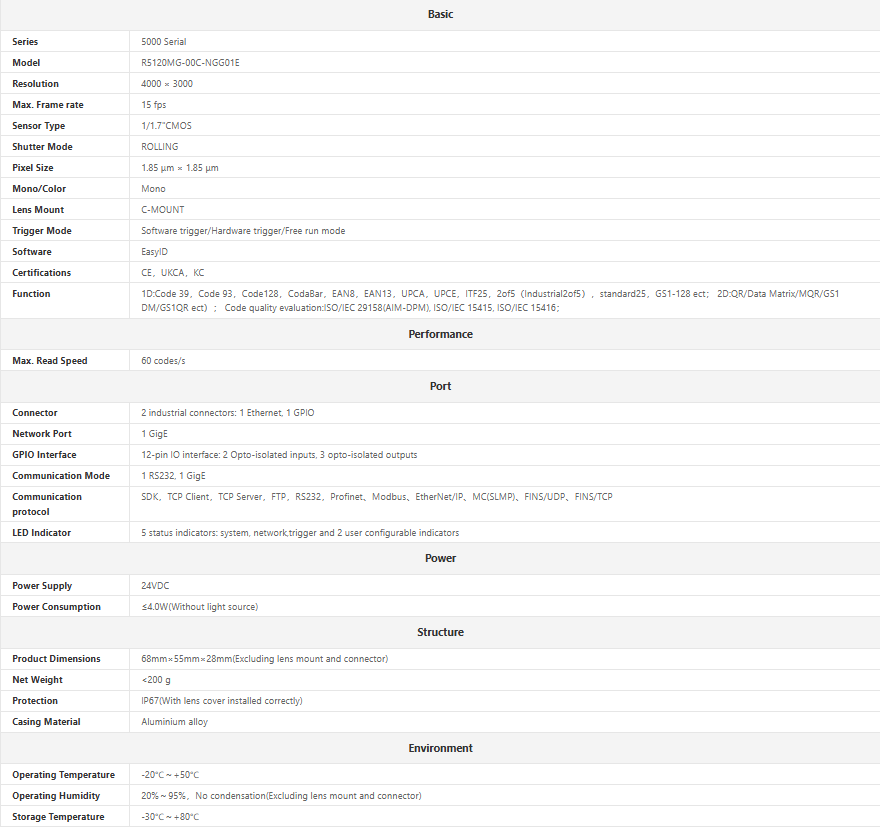Click the Performance section header
Image resolution: width=880 pixels, height=827 pixels.
[440, 334]
